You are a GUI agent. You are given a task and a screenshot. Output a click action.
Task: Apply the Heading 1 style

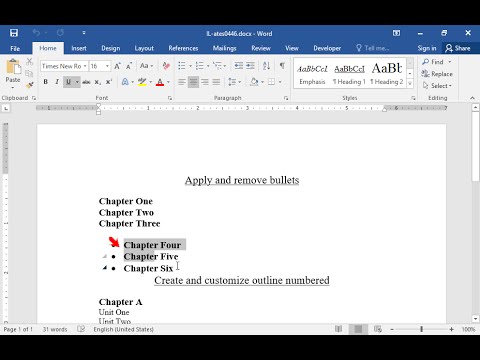tap(349, 74)
